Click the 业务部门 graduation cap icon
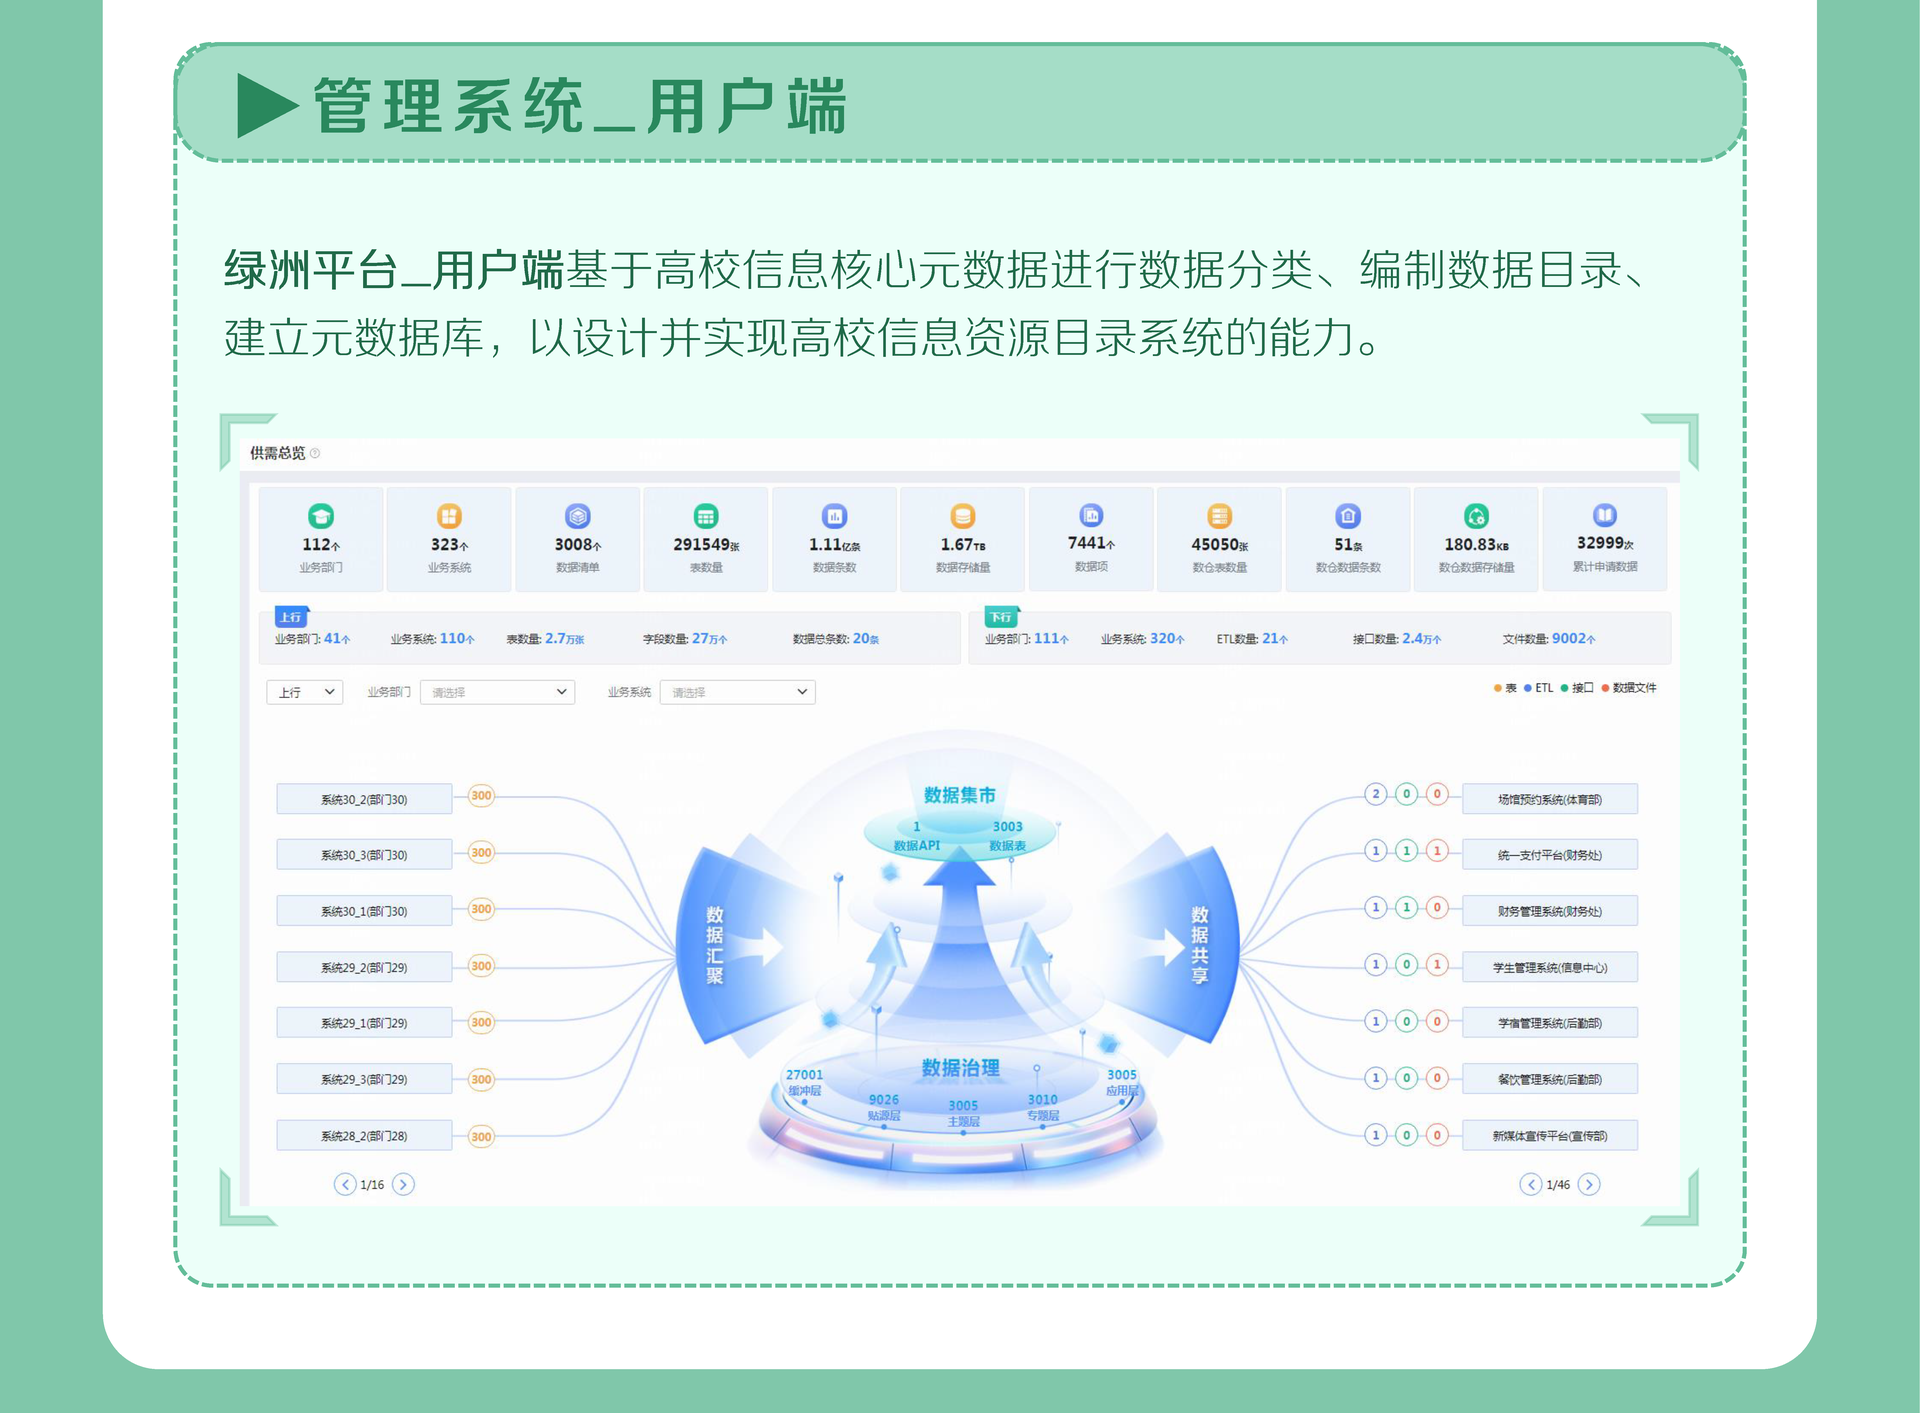1920x1413 pixels. click(x=321, y=516)
